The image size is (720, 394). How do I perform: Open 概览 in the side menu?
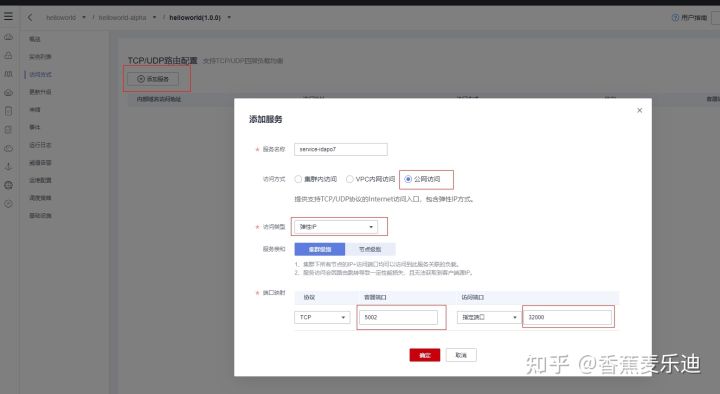[x=35, y=39]
